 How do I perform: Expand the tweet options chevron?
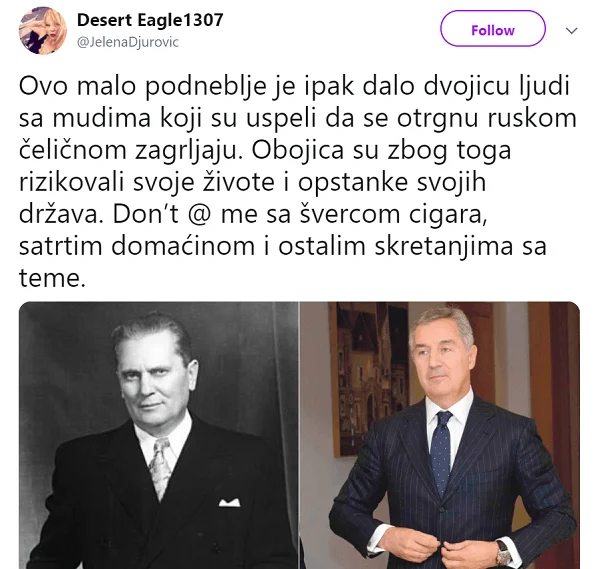click(571, 31)
